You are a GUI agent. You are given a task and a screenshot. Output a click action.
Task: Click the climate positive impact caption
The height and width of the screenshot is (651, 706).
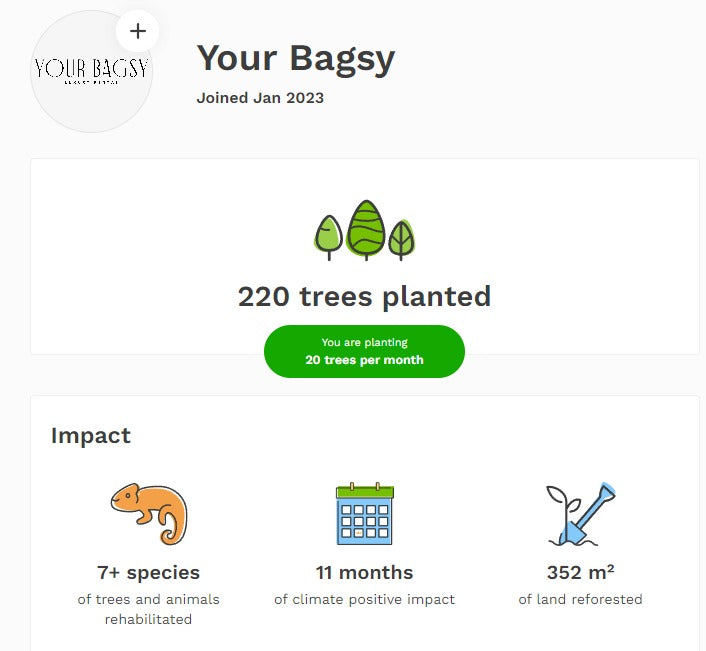[364, 599]
